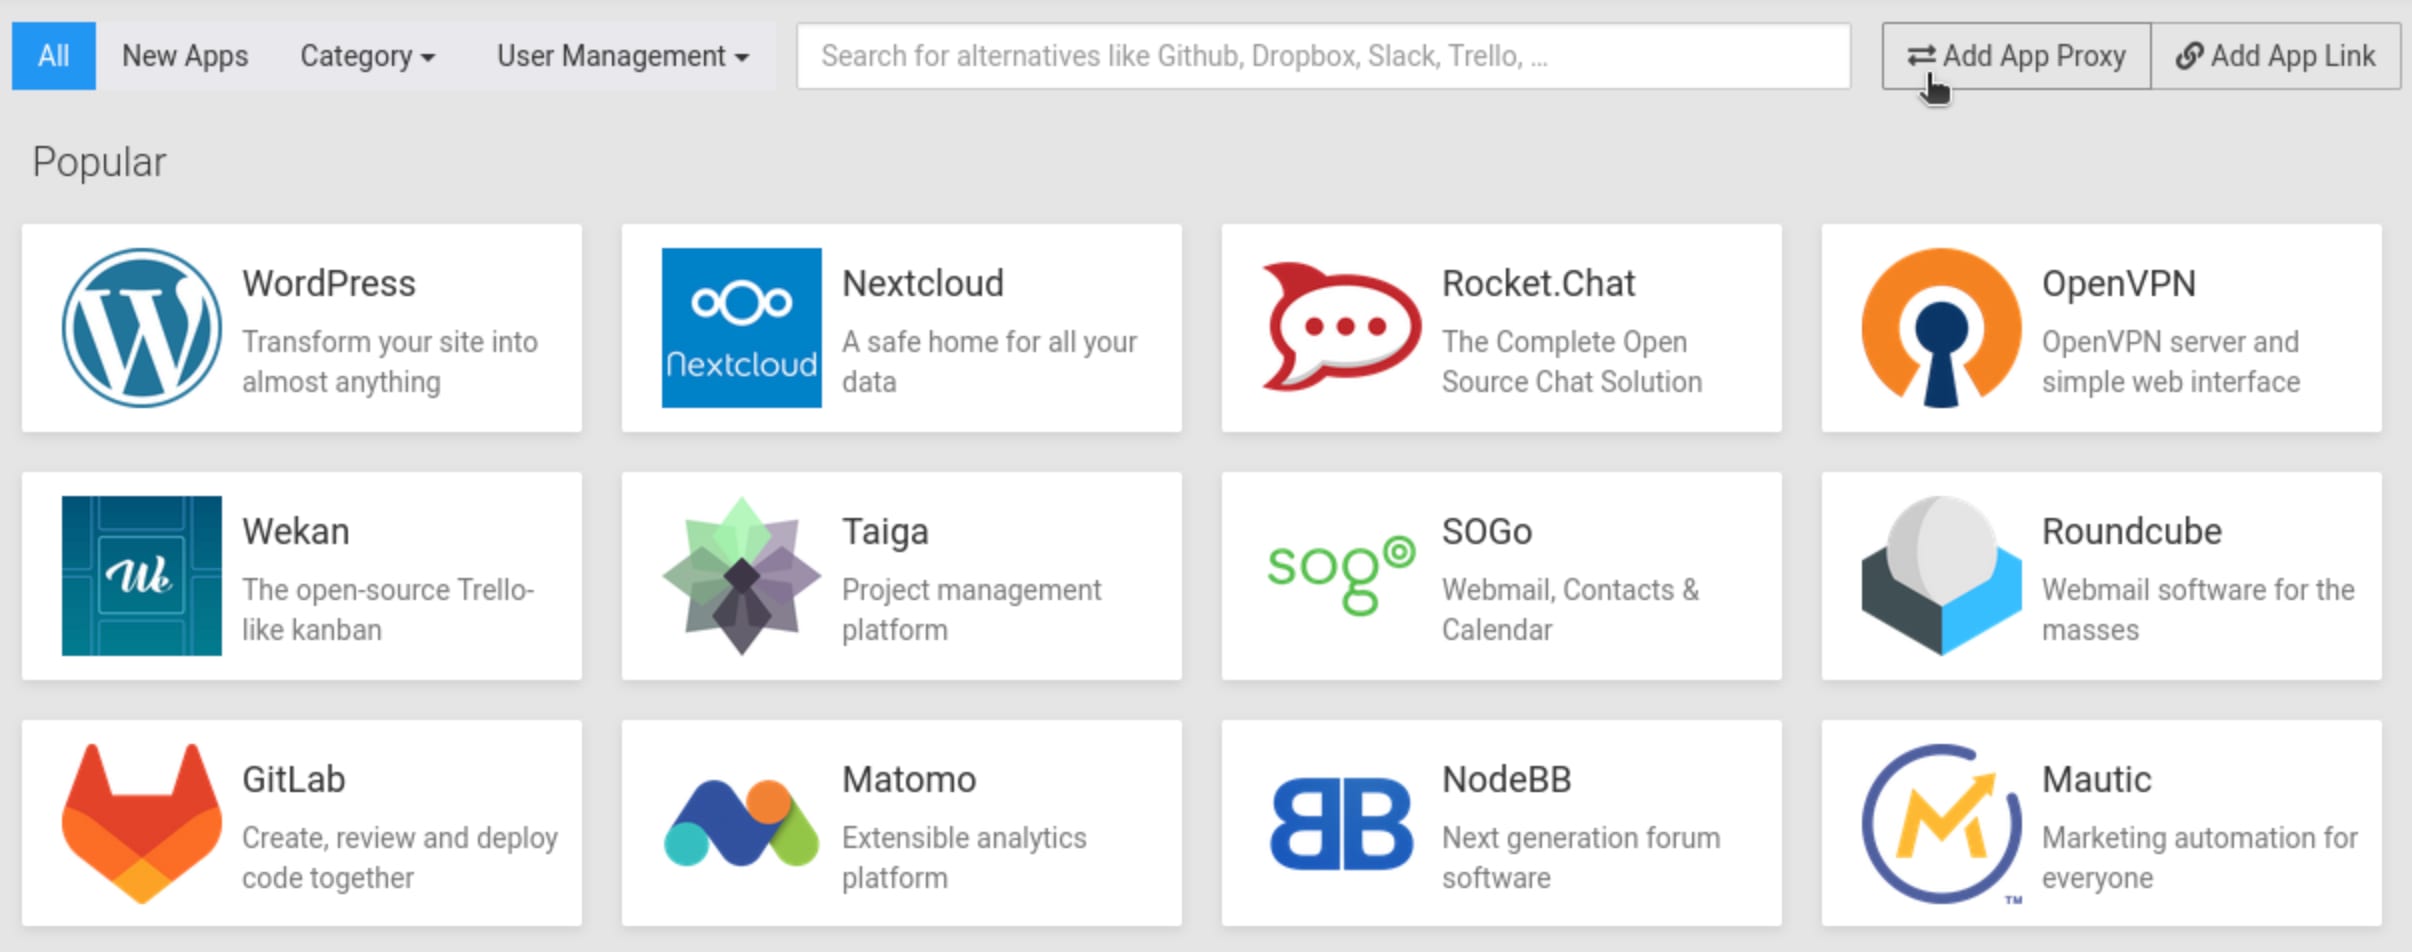Viewport: 2412px width, 952px height.
Task: Click the Taiga flower icon
Action: (x=740, y=575)
